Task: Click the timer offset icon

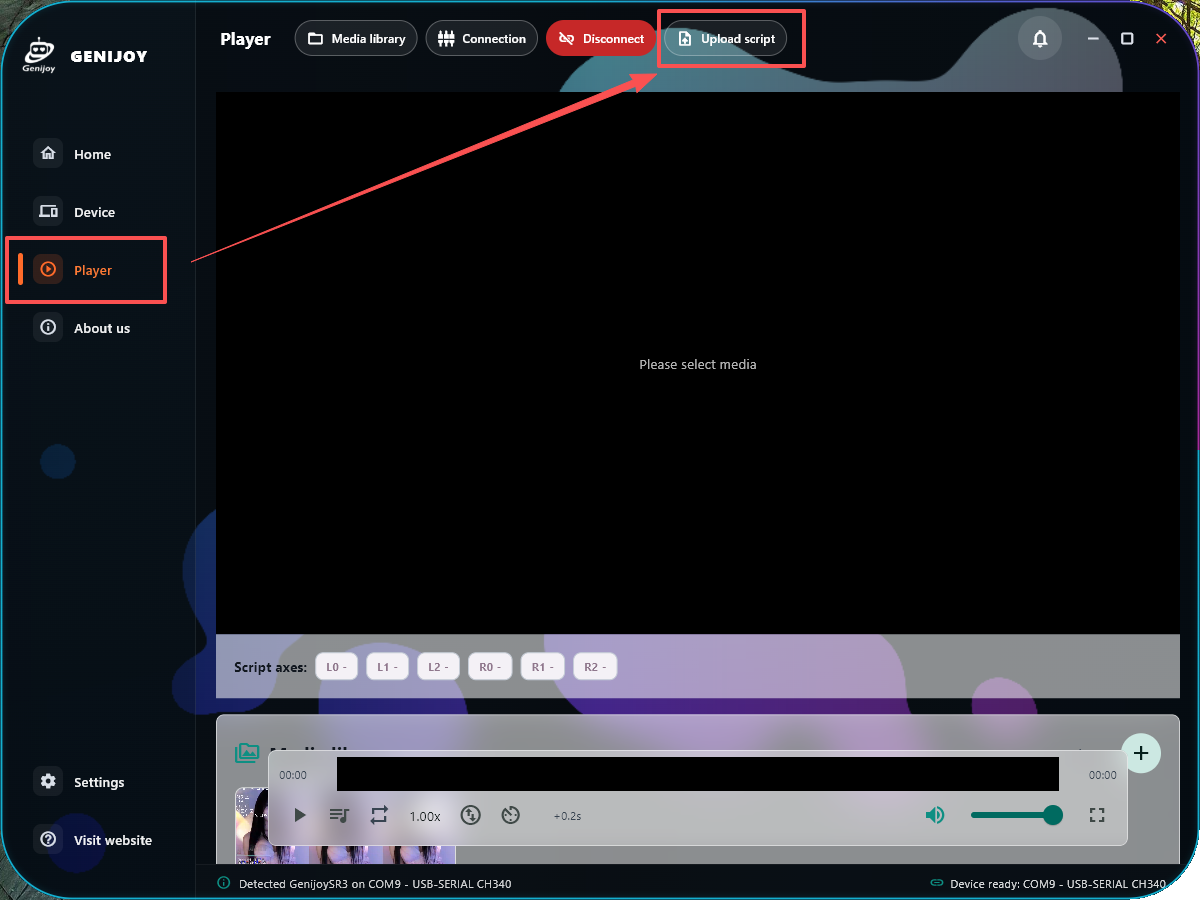Action: point(511,815)
